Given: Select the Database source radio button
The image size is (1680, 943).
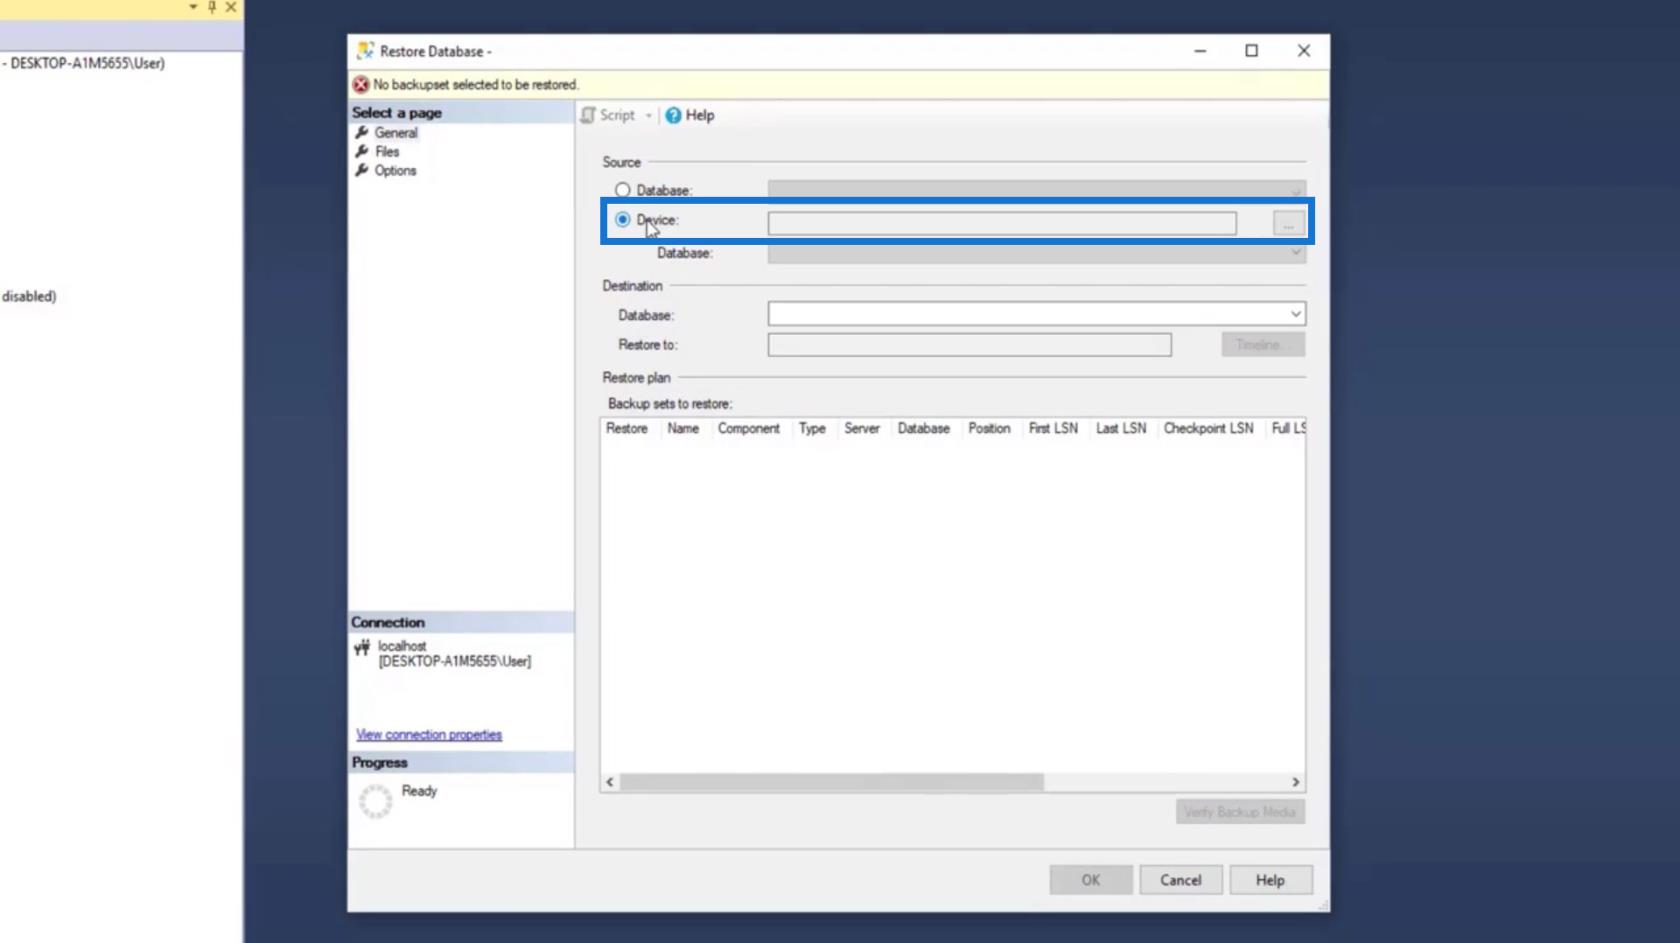Looking at the screenshot, I should pos(623,190).
